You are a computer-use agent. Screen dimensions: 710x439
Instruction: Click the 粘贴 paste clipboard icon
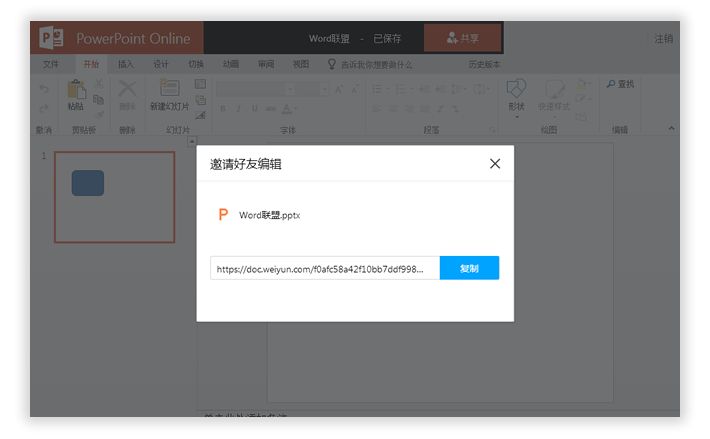[76, 90]
